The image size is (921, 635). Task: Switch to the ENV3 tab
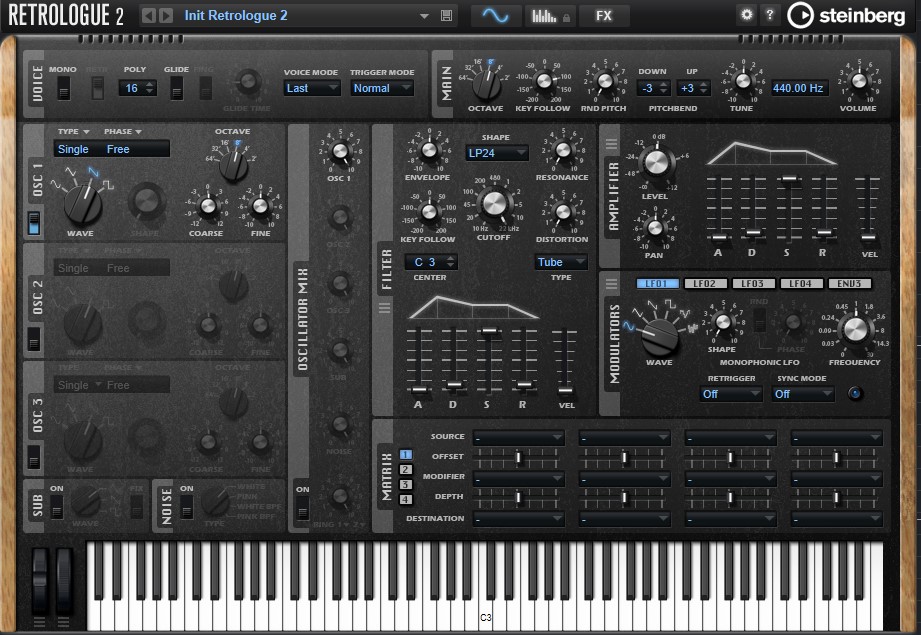click(x=849, y=284)
